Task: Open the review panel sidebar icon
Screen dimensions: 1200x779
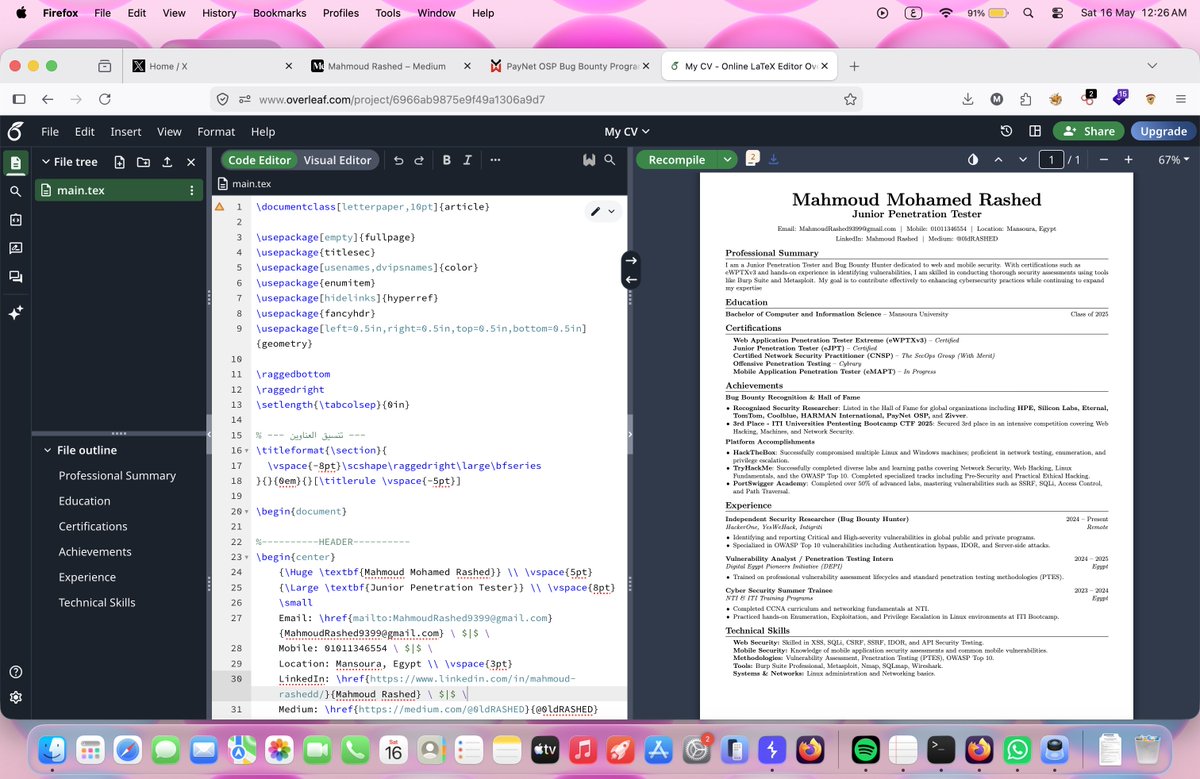Action: pos(15,248)
